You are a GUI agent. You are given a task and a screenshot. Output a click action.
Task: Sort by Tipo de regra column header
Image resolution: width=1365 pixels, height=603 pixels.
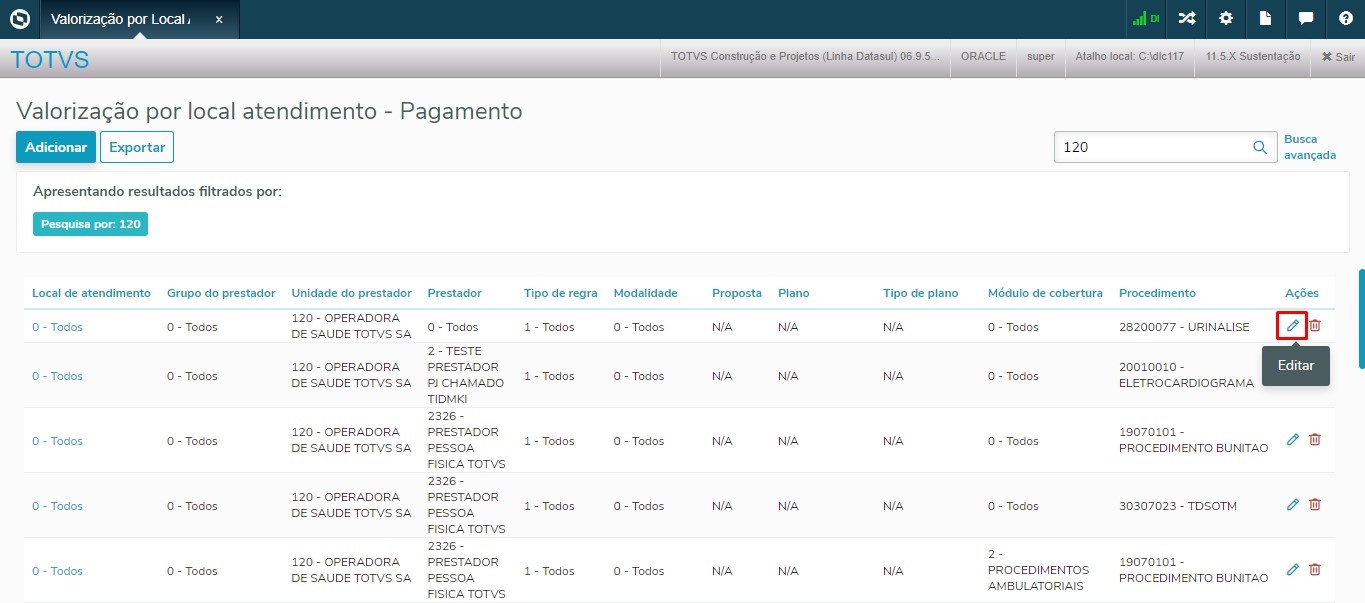coord(560,293)
